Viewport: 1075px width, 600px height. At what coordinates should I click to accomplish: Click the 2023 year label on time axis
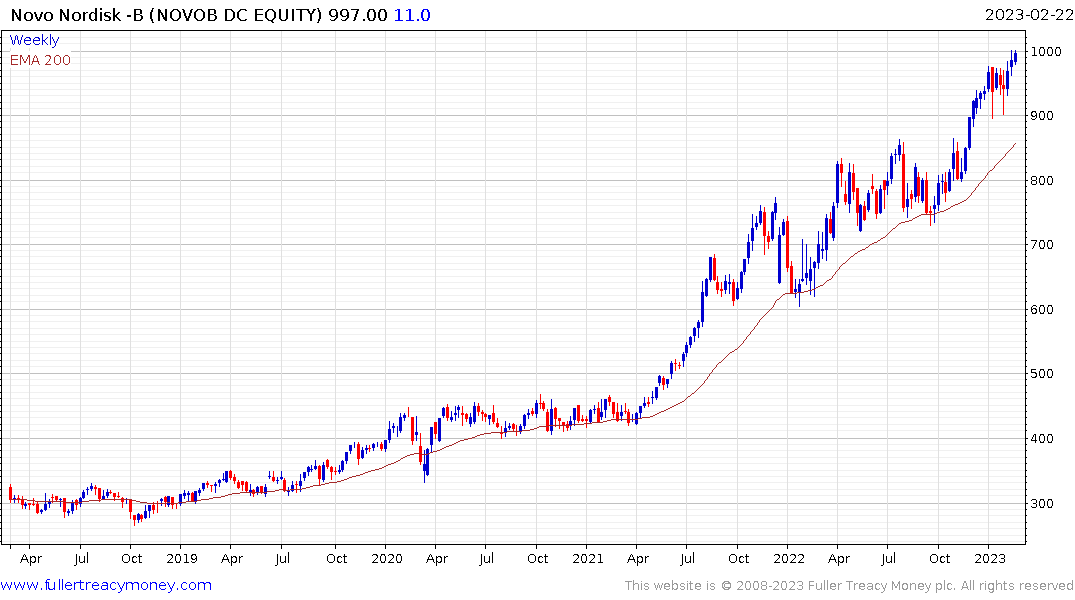coord(989,559)
